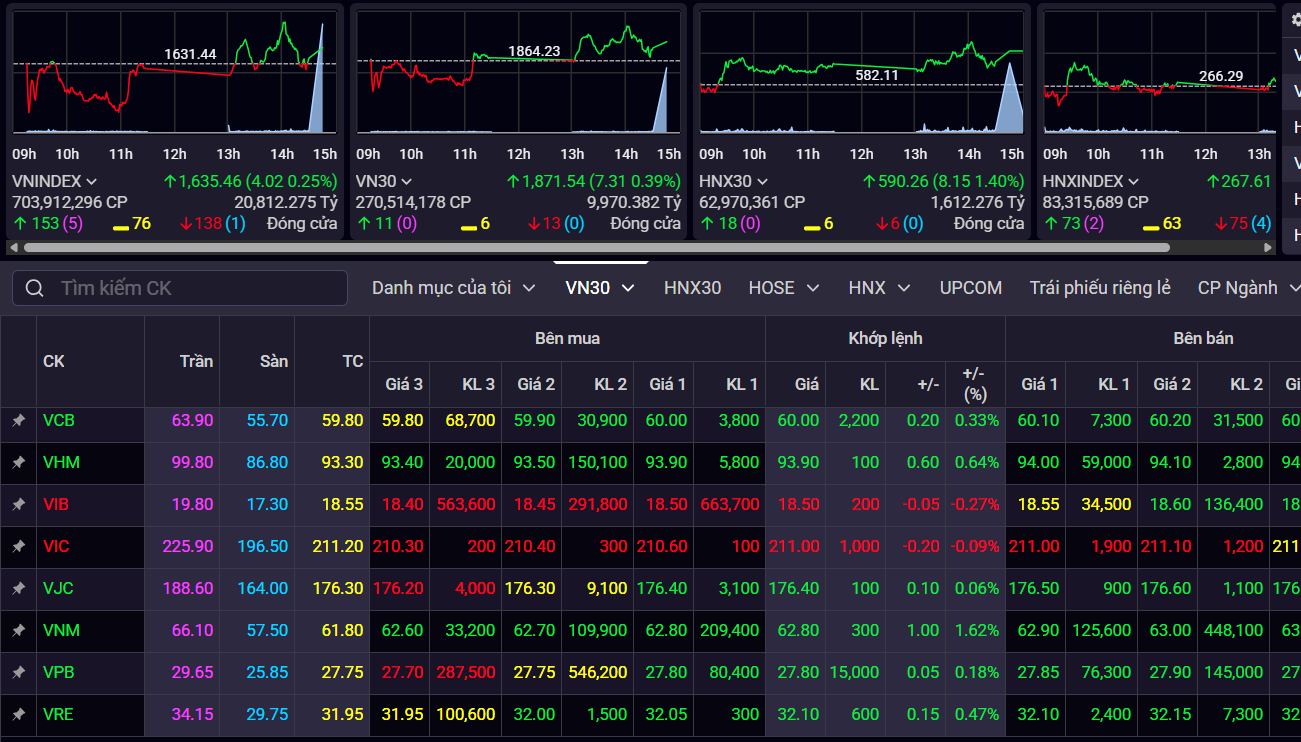Screen dimensions: 1301x742
Task: Toggle the pin for VIB
Action: (x=18, y=505)
